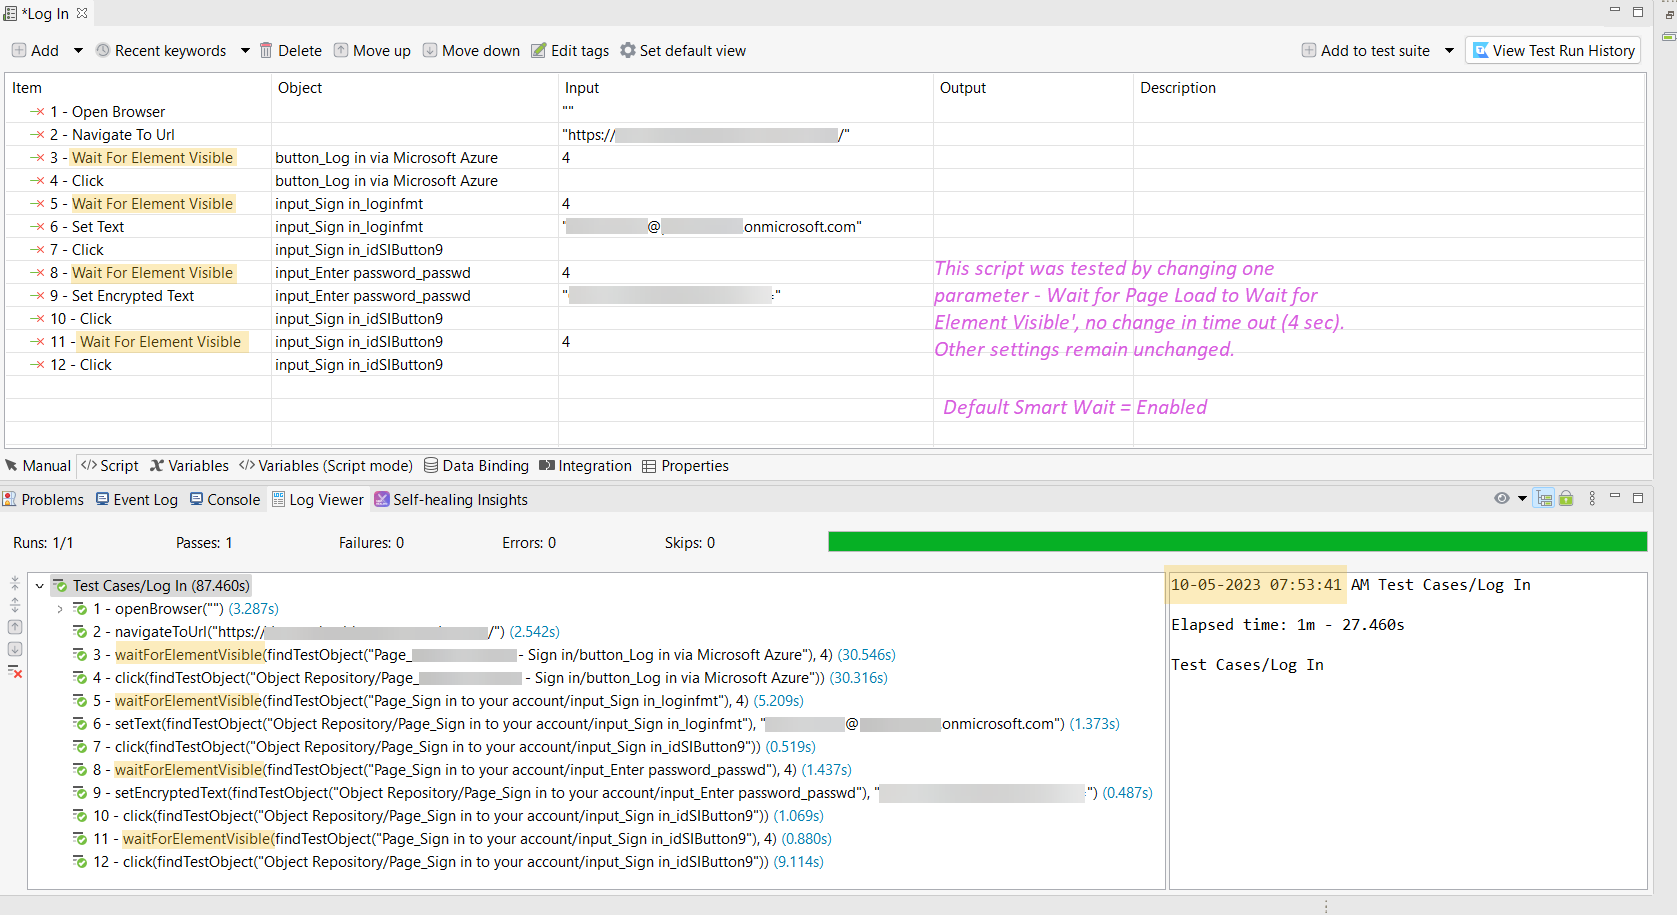The height and width of the screenshot is (915, 1677).
Task: Click the Move up button
Action: [x=372, y=51]
